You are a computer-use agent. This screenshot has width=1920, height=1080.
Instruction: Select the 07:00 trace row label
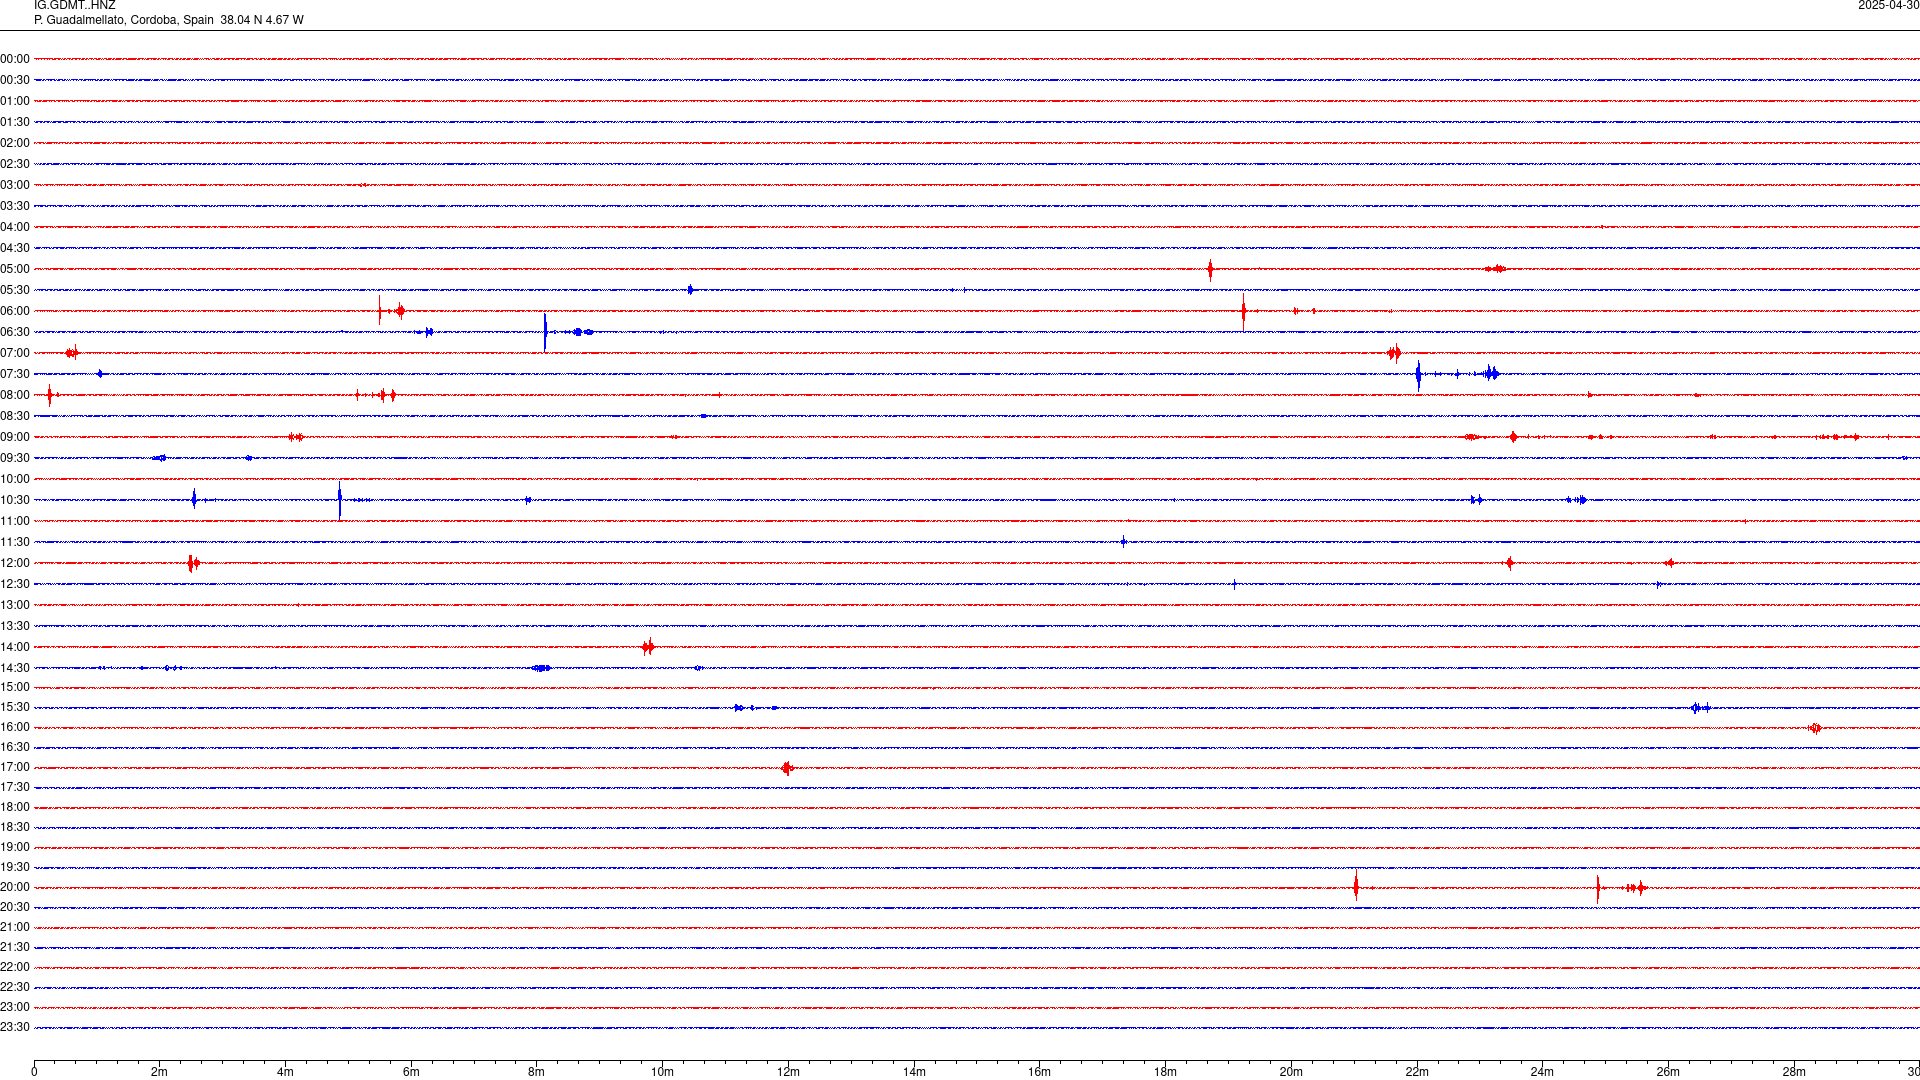pyautogui.click(x=15, y=353)
